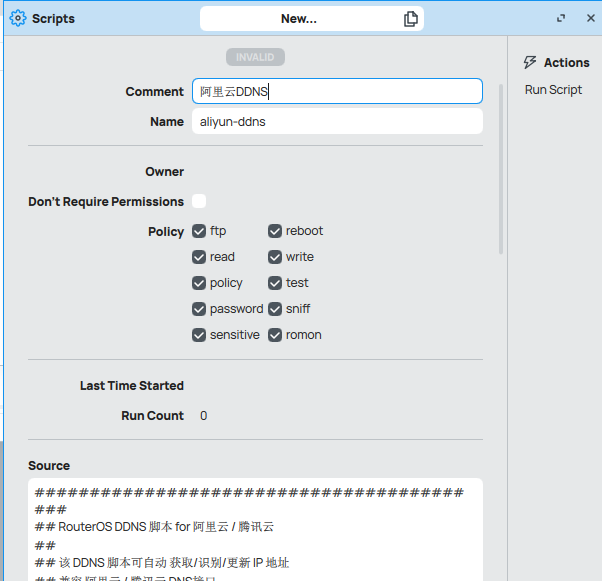Close the Scripts panel
This screenshot has height=581, width=602.
[591, 18]
